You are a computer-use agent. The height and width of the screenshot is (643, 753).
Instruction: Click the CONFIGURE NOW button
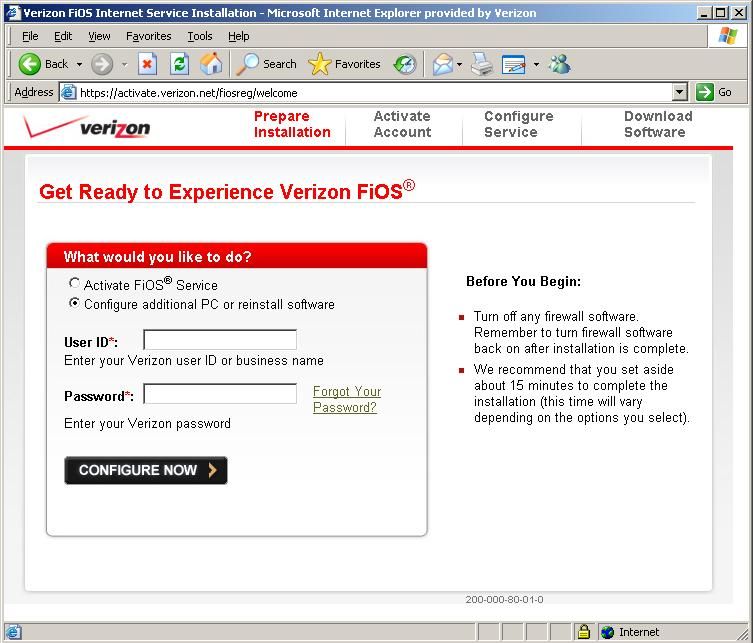(x=146, y=470)
